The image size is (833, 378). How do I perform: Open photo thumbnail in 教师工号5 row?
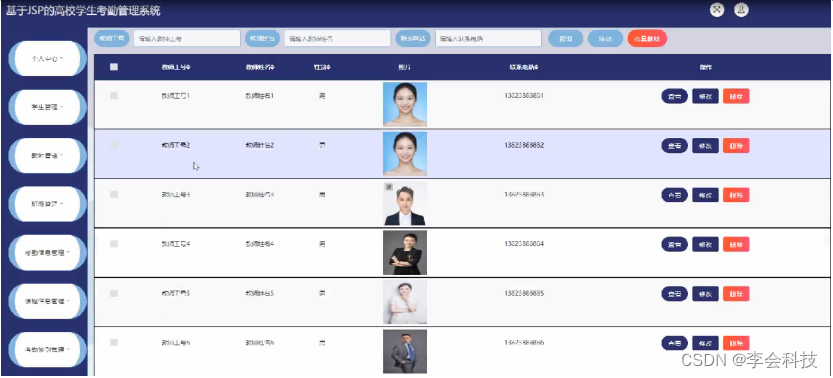(x=405, y=302)
